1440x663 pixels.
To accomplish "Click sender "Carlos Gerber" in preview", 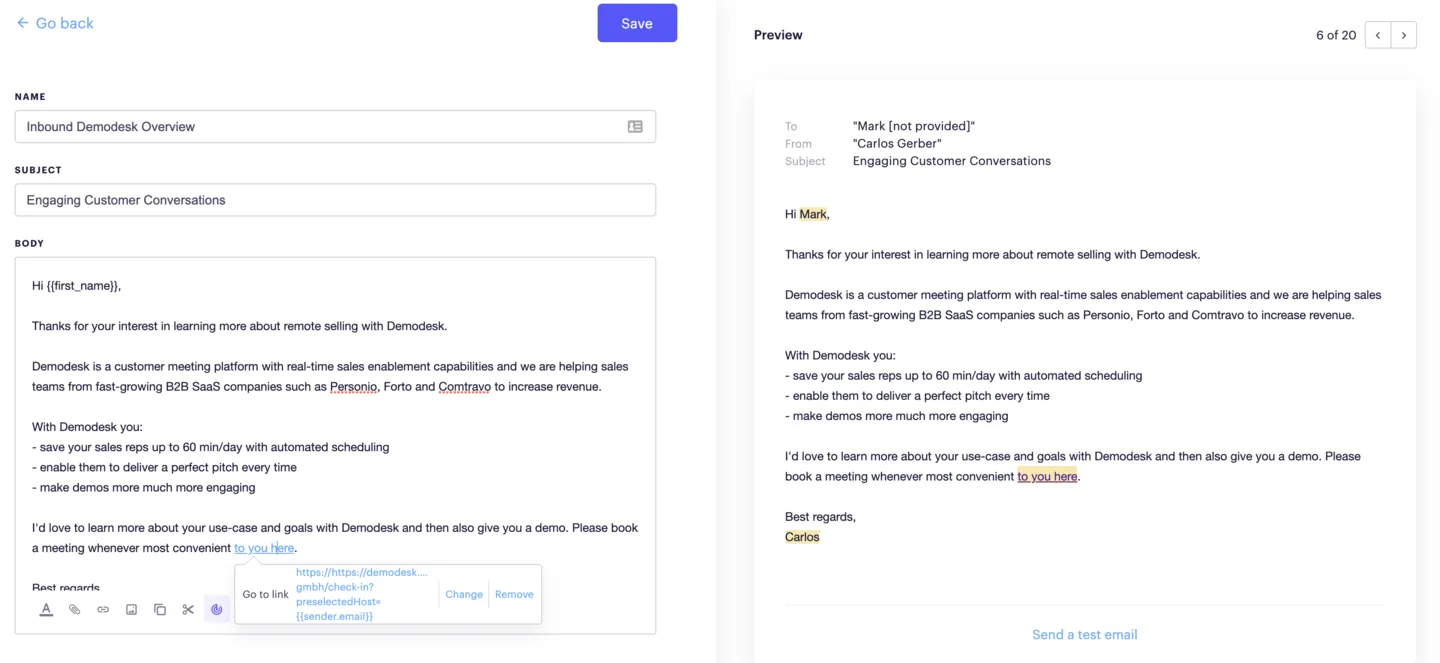I will tap(897, 143).
